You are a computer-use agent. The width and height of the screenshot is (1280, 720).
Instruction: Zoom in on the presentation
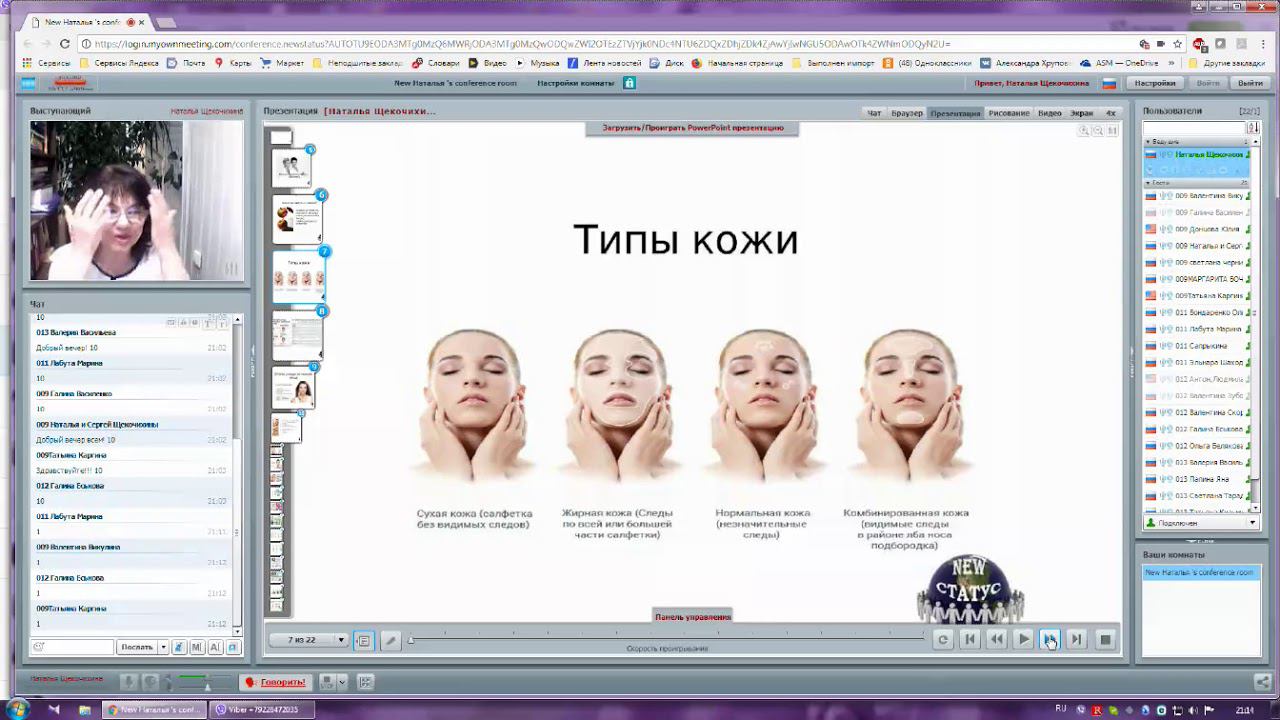coord(1084,131)
